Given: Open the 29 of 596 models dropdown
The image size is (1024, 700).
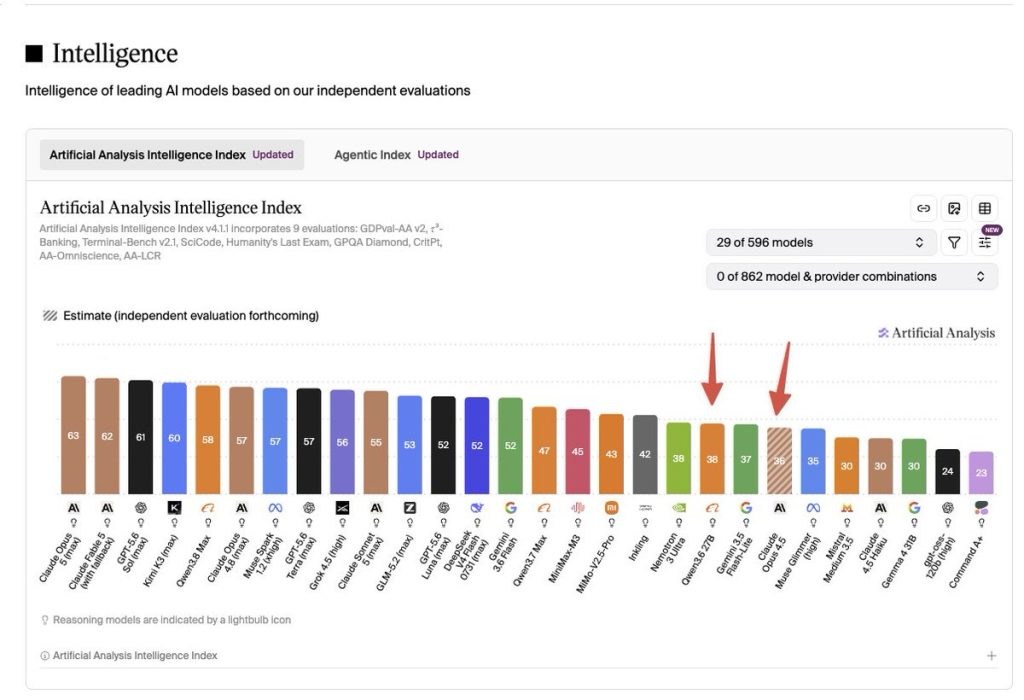Looking at the screenshot, I should tap(821, 242).
